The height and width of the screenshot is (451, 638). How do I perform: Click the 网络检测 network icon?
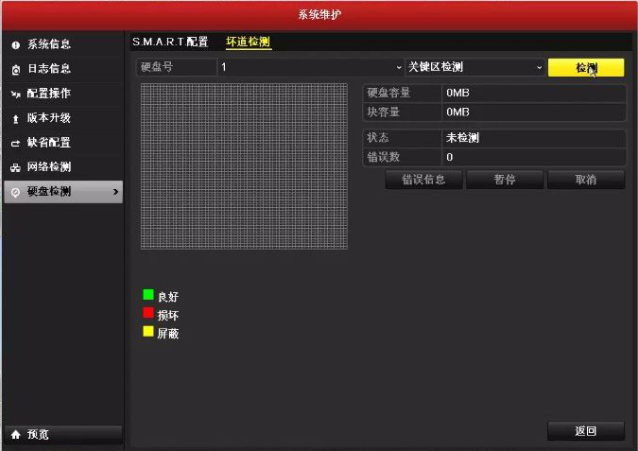(15, 167)
